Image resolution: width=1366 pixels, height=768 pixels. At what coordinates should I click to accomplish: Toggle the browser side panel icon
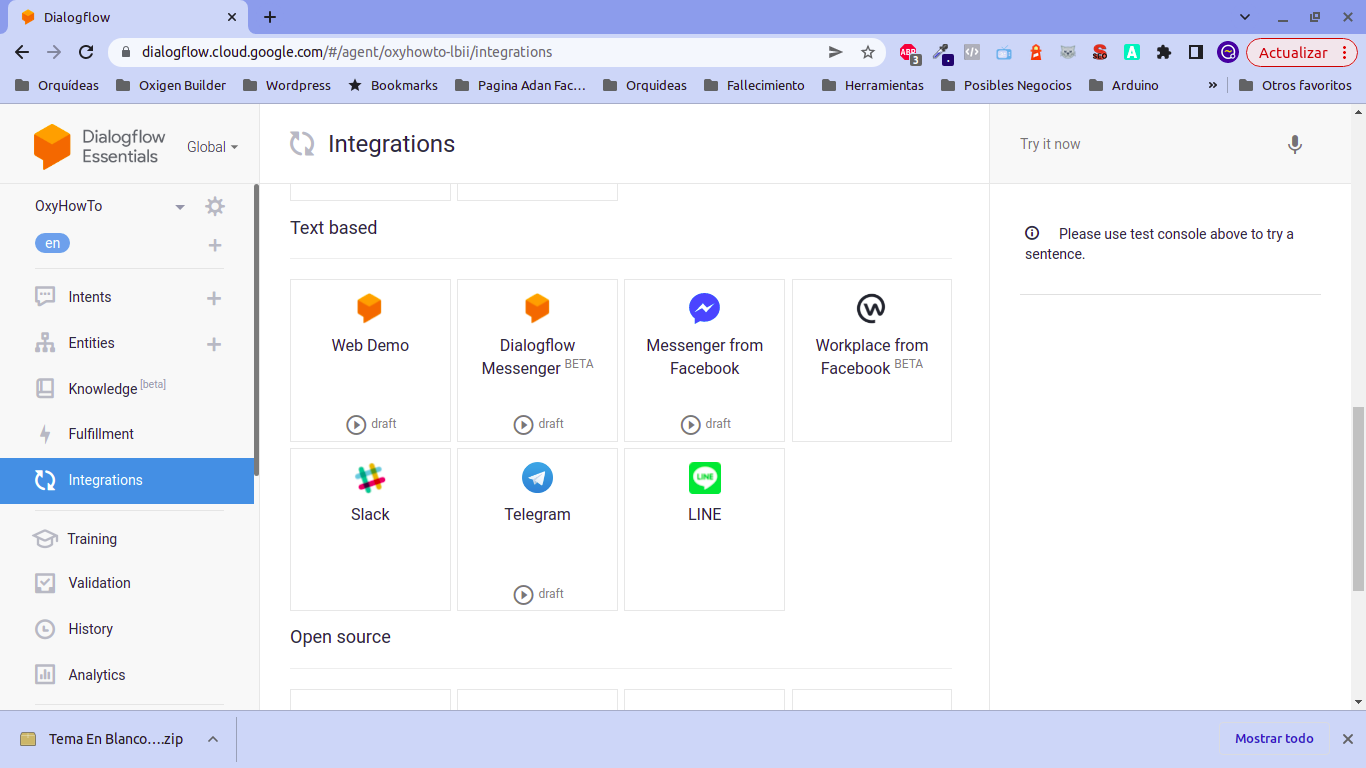click(1195, 52)
